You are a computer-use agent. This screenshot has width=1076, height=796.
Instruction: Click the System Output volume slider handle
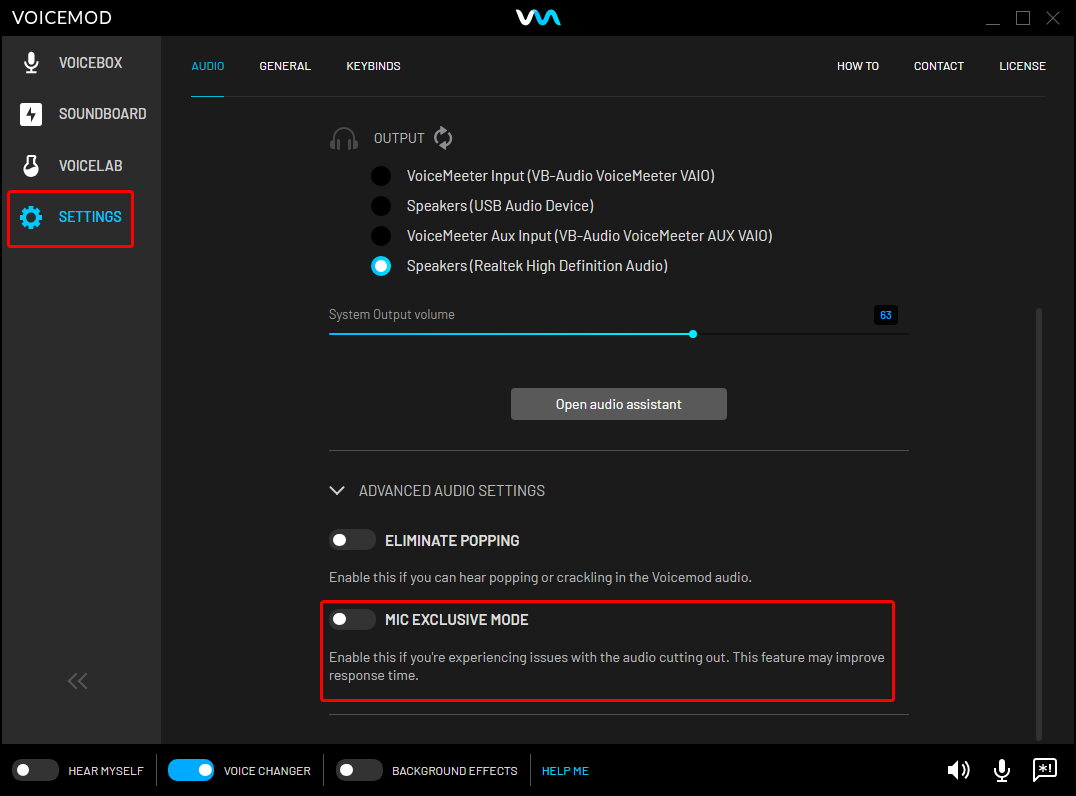tap(693, 334)
